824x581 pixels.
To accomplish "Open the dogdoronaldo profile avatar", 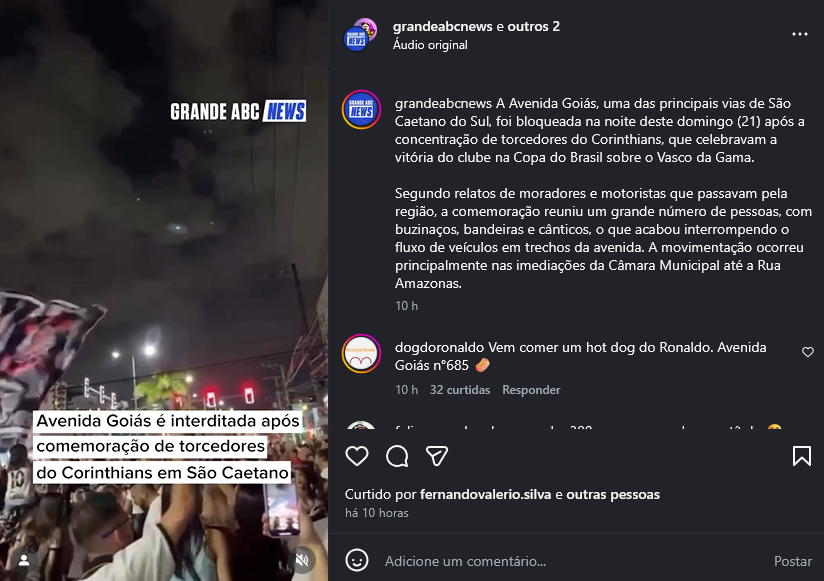I will pyautogui.click(x=361, y=354).
